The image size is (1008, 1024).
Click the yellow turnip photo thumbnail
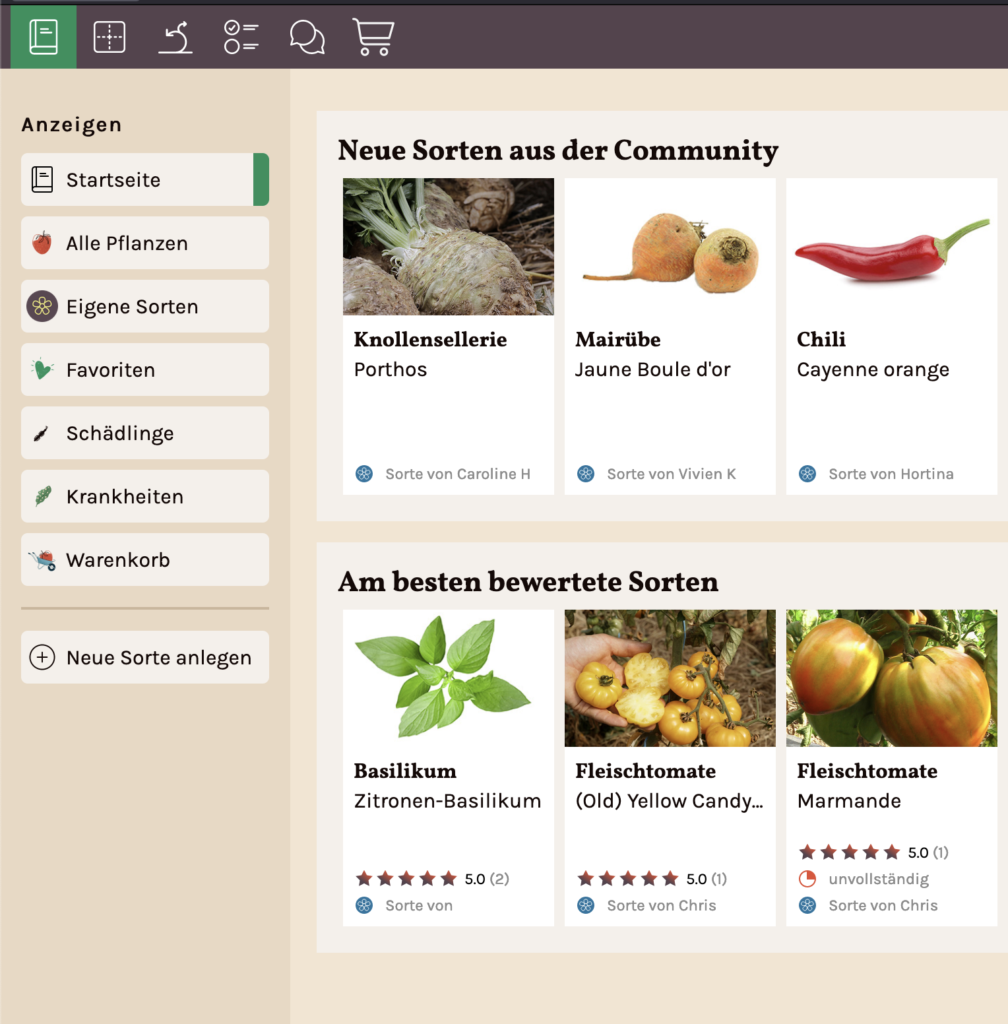tap(670, 247)
